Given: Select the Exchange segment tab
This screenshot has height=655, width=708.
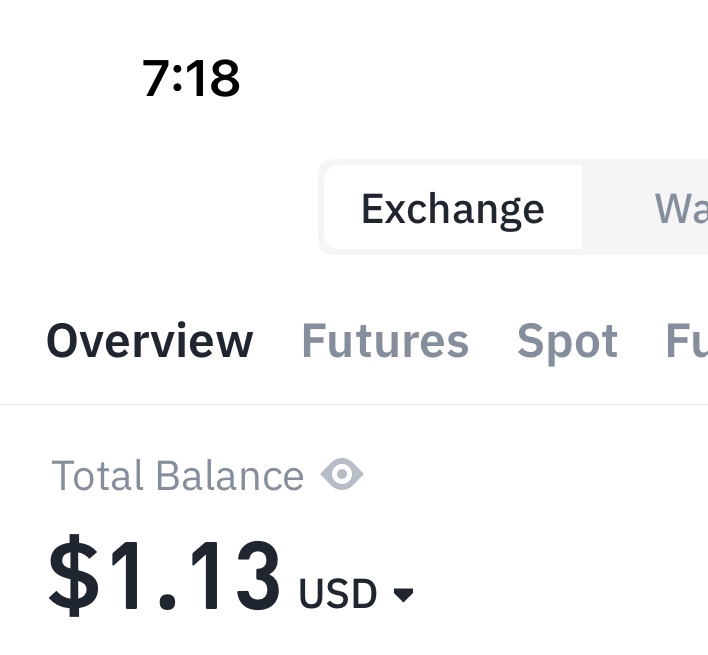Looking at the screenshot, I should pyautogui.click(x=453, y=209).
